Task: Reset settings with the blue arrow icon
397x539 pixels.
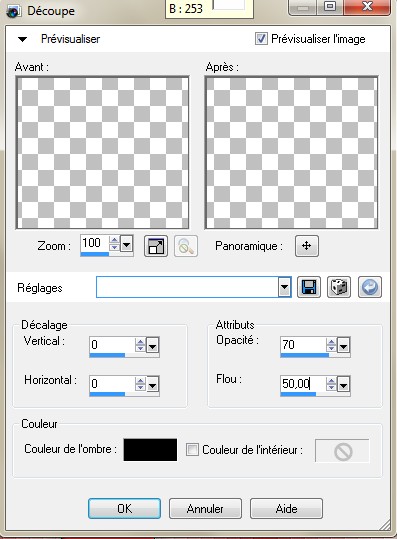Action: [370, 287]
